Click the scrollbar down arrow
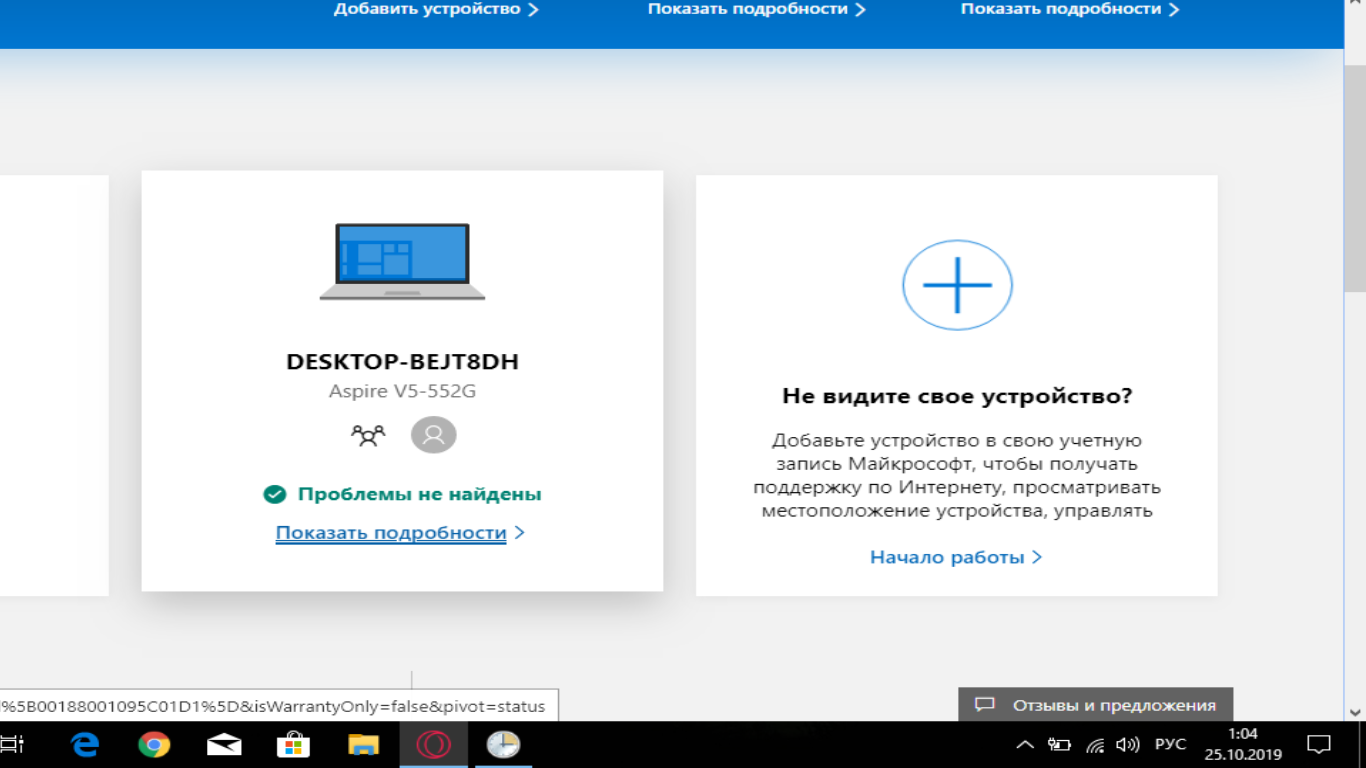 1354,711
